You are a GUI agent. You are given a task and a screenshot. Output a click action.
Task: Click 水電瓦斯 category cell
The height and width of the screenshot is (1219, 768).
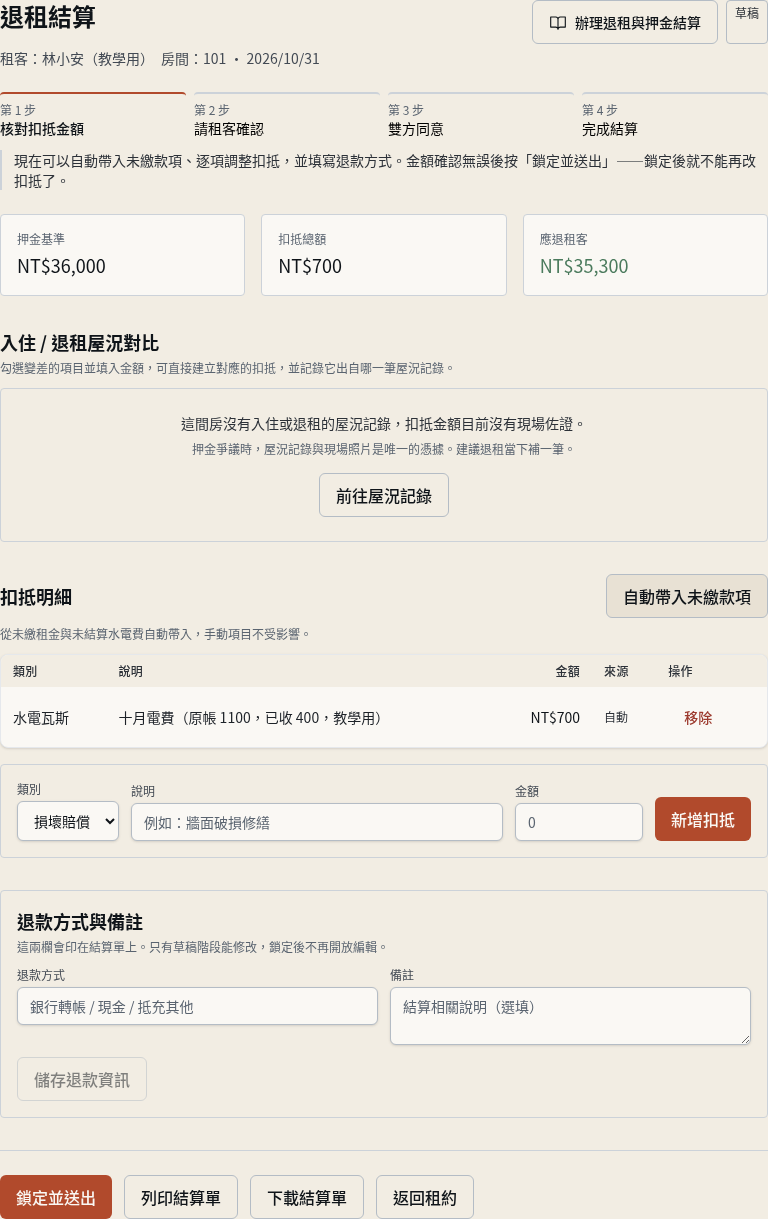tap(41, 717)
